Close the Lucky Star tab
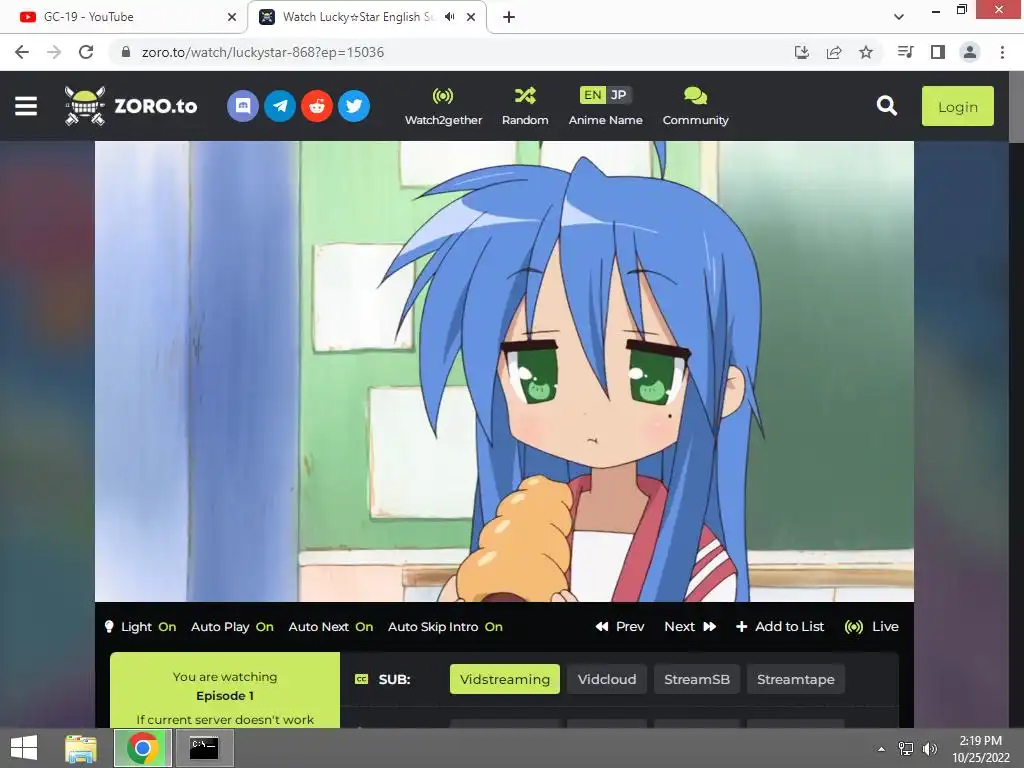 tap(471, 17)
